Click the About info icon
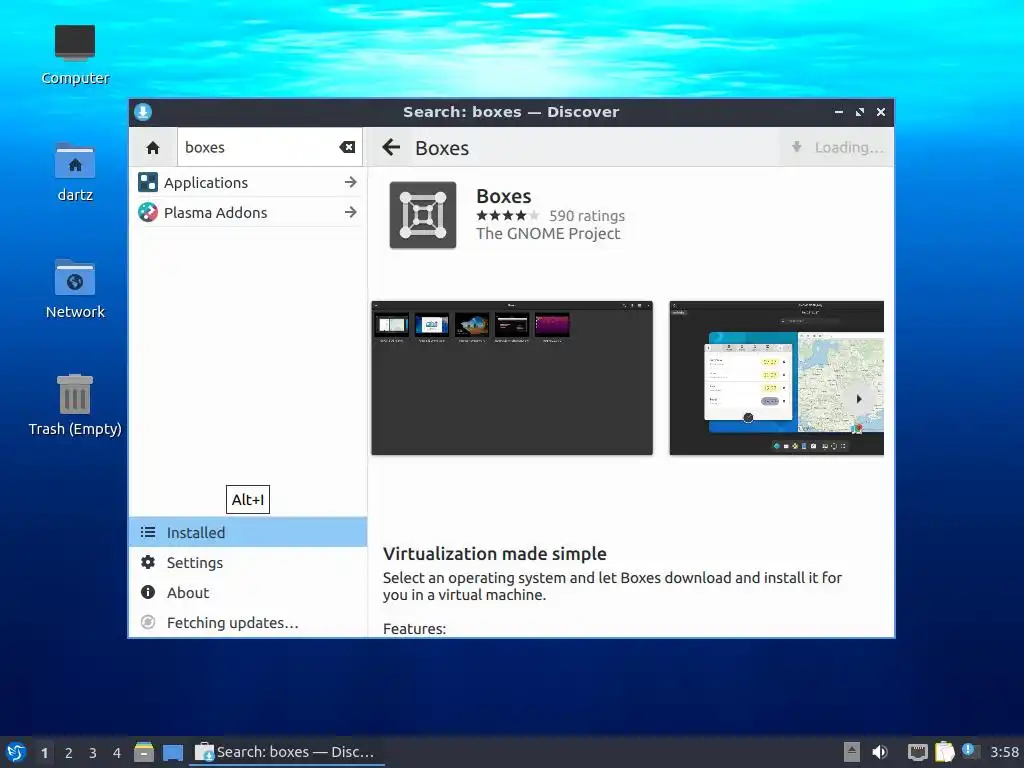This screenshot has width=1024, height=768. (x=148, y=592)
